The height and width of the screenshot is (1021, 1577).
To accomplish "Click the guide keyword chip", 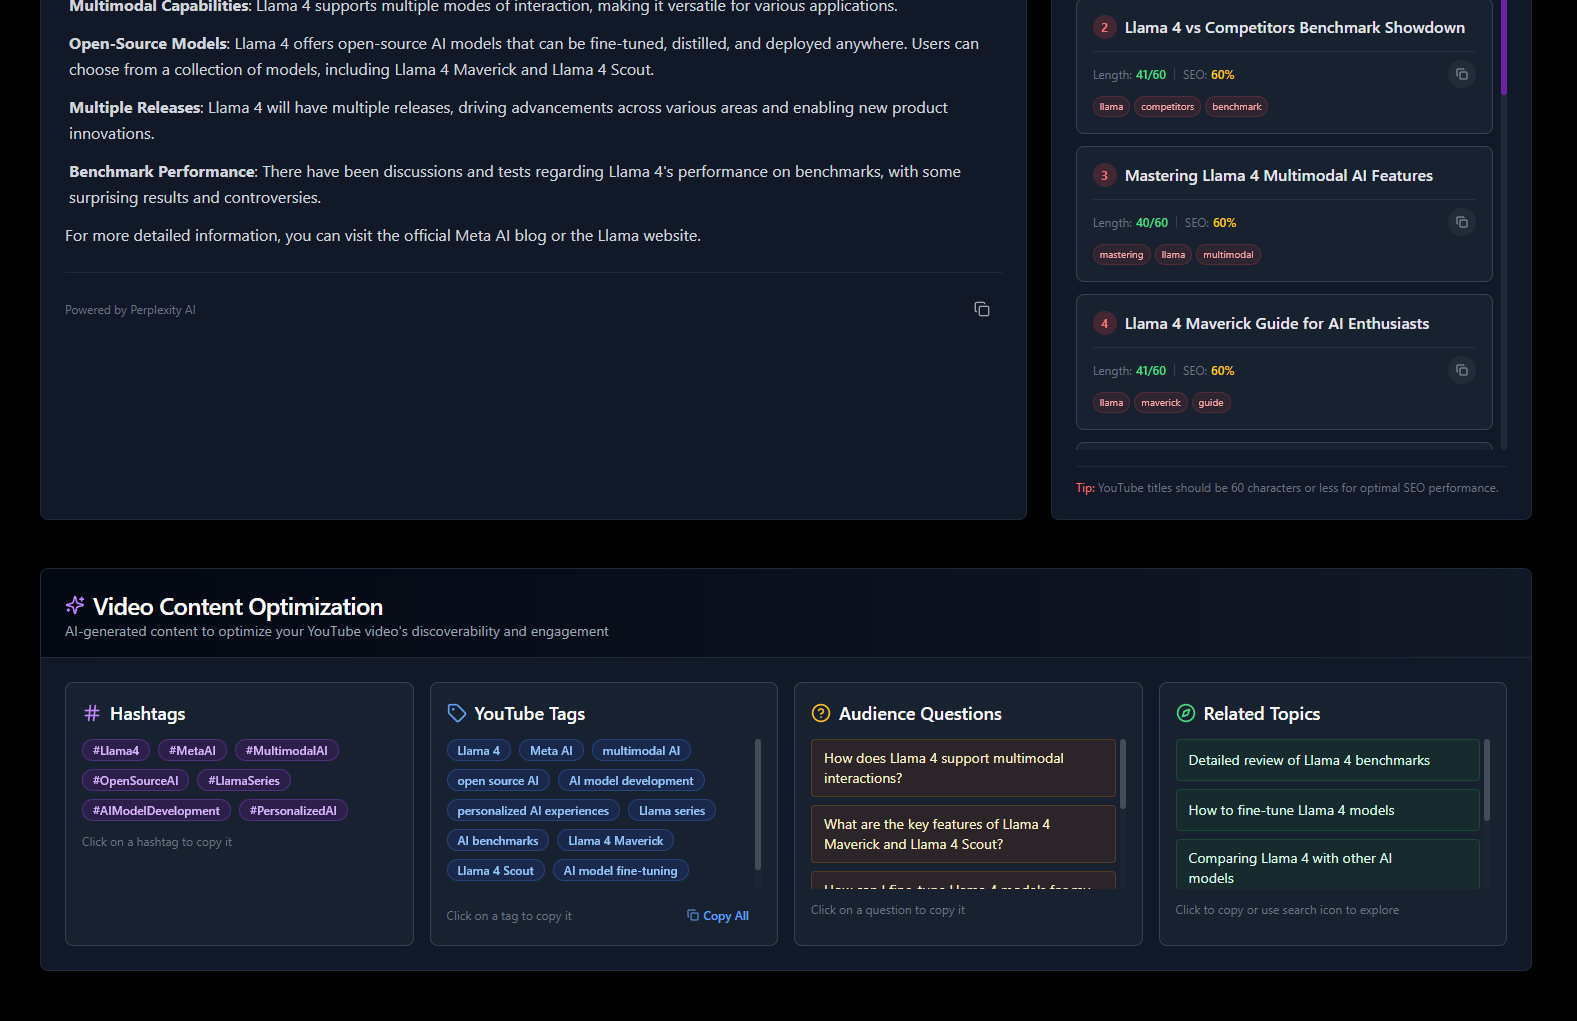I will click(x=1211, y=403).
